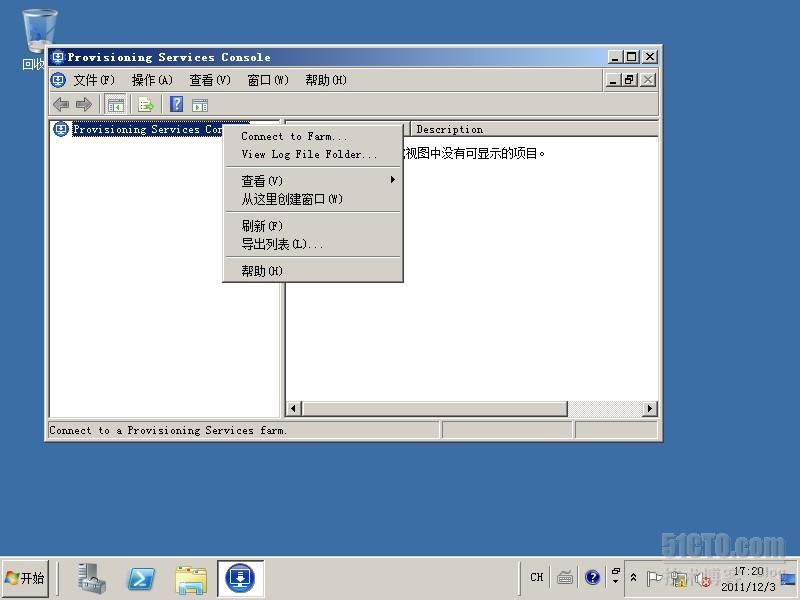Toggle the console tree pane icon
This screenshot has width=800, height=600.
tap(116, 105)
